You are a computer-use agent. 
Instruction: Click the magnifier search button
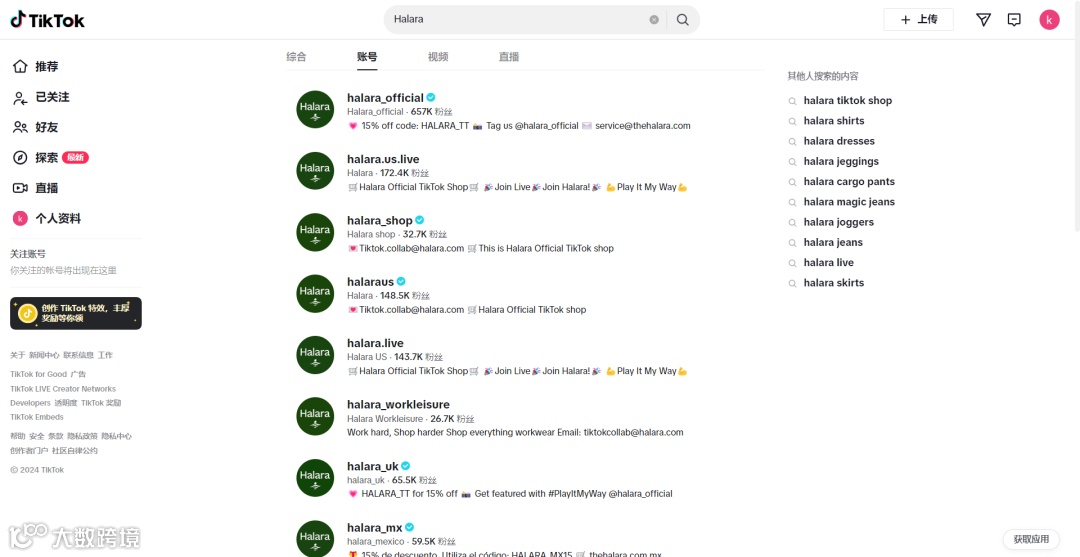pos(683,19)
